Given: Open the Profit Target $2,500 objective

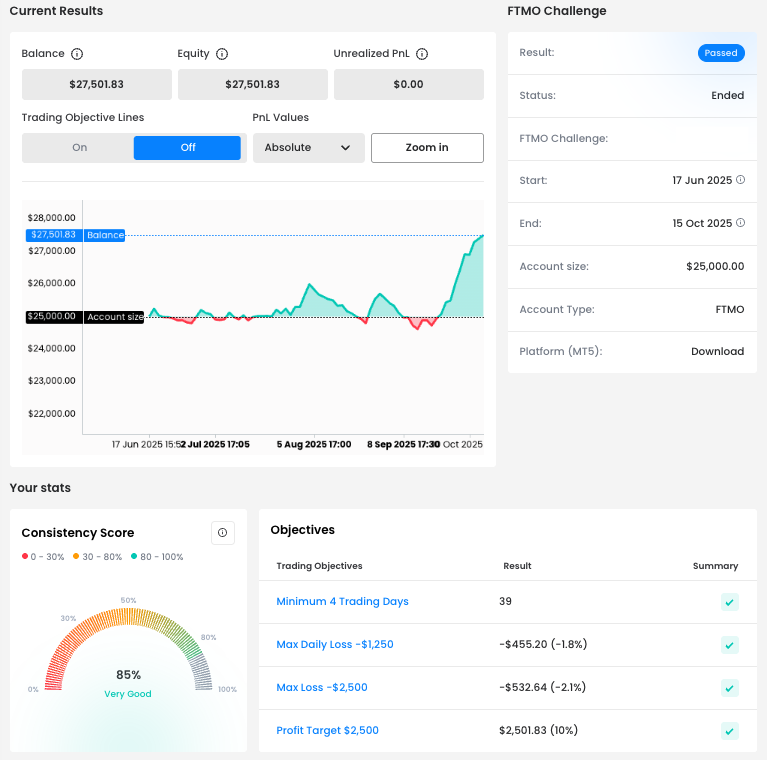Looking at the screenshot, I should pos(327,731).
